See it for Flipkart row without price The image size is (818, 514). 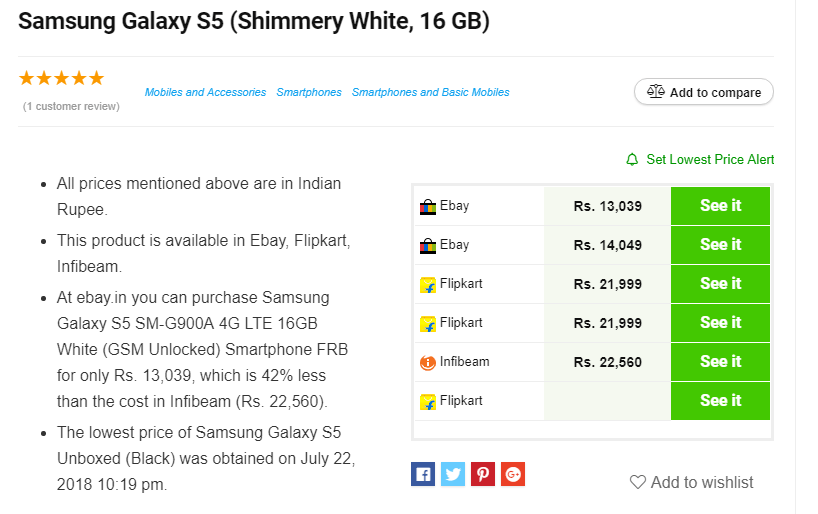[720, 401]
